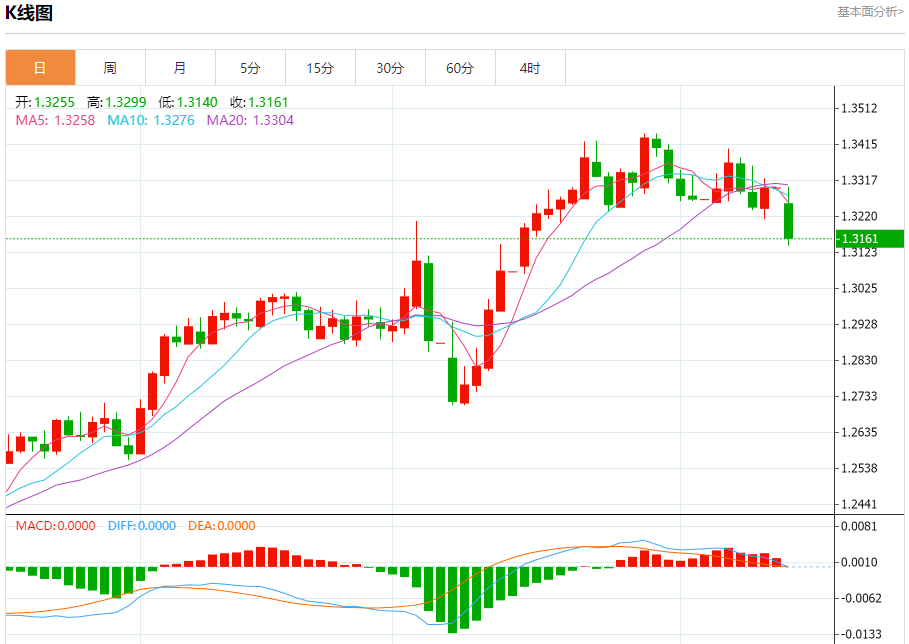Click the high price 1.3299
The image size is (909, 644).
coord(126,103)
